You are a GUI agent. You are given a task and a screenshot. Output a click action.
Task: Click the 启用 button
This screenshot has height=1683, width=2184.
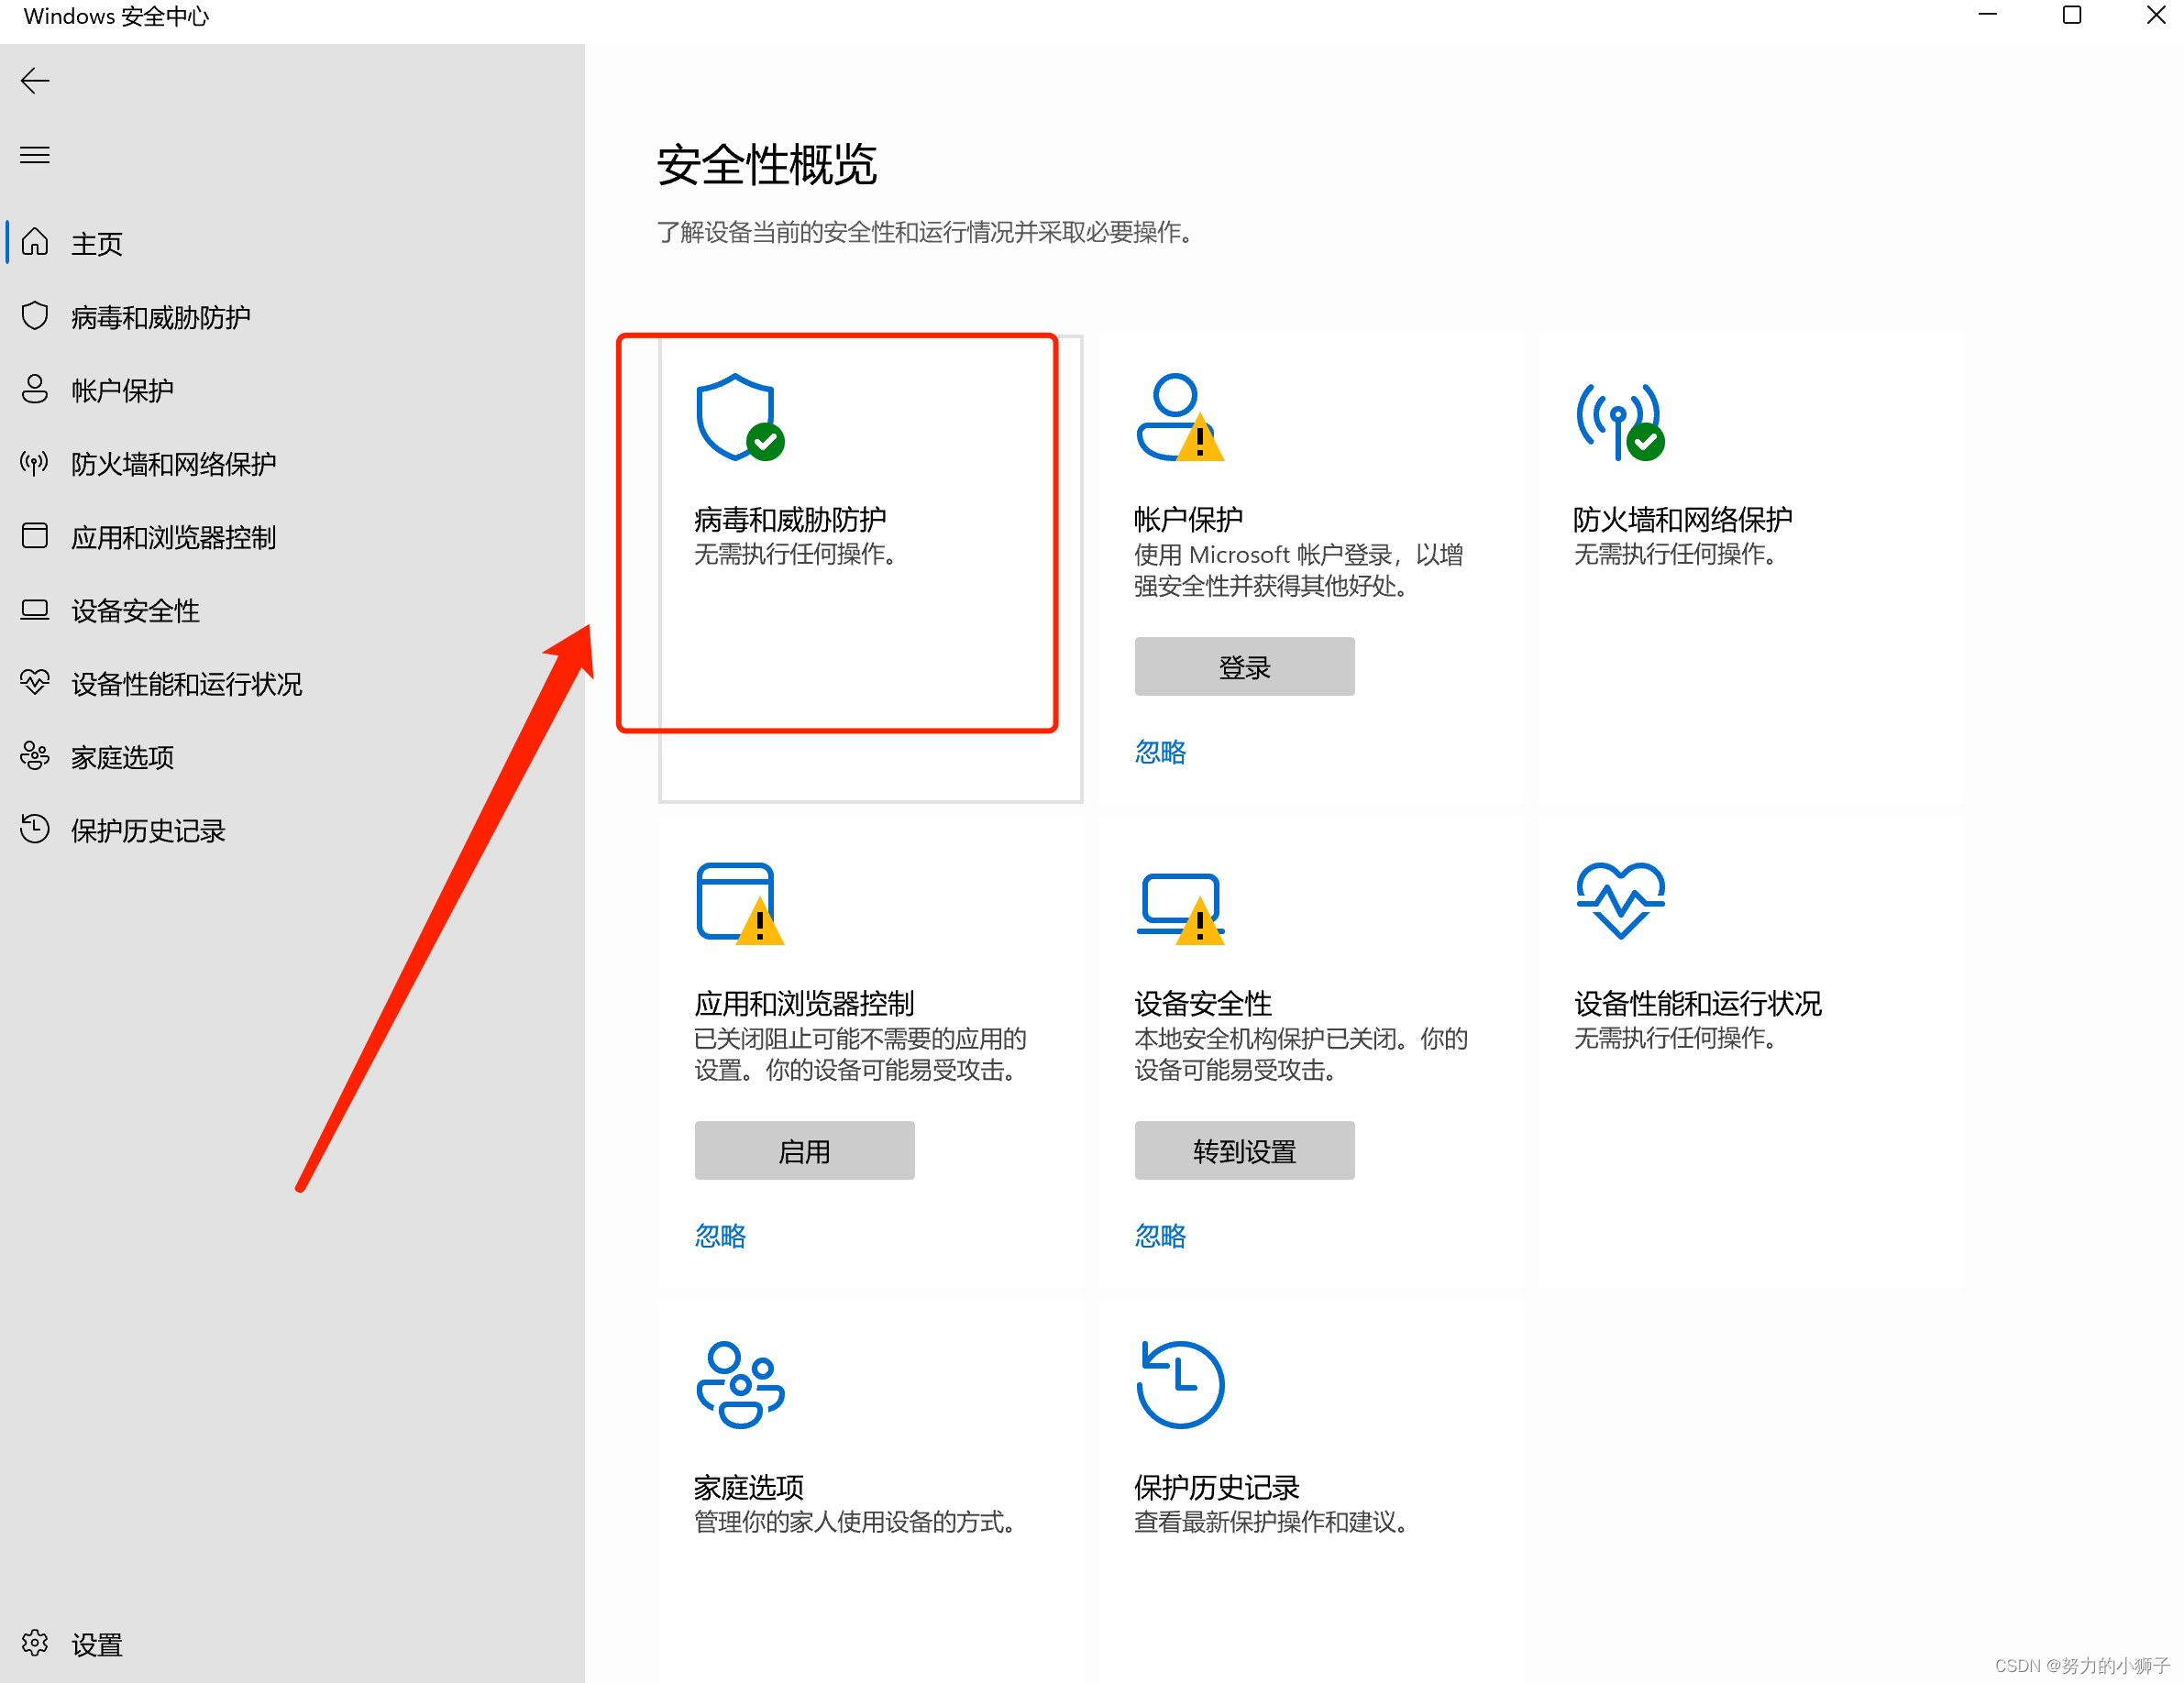coord(804,1150)
